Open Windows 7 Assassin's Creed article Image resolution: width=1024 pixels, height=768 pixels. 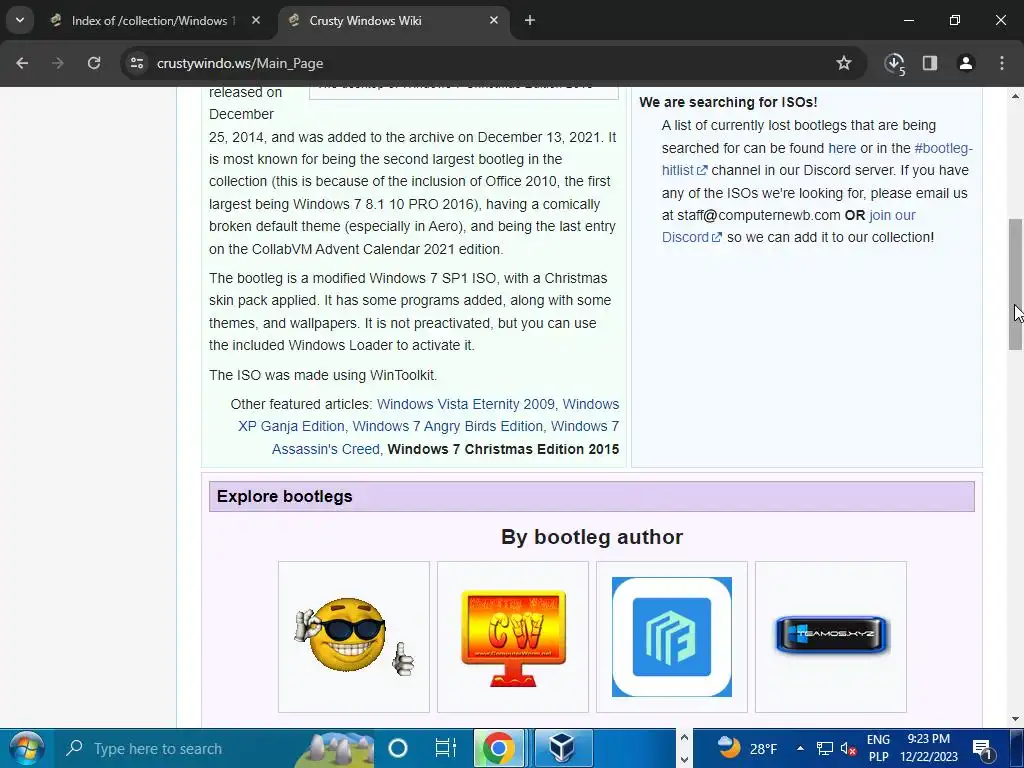coord(445,438)
